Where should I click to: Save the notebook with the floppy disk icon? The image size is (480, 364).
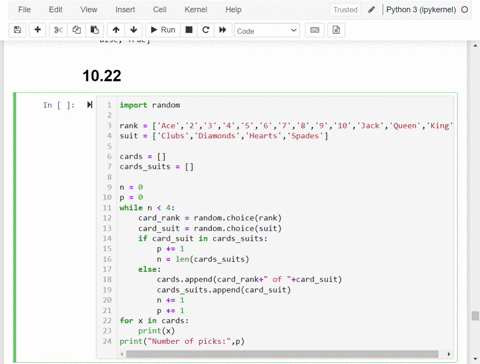point(17,30)
